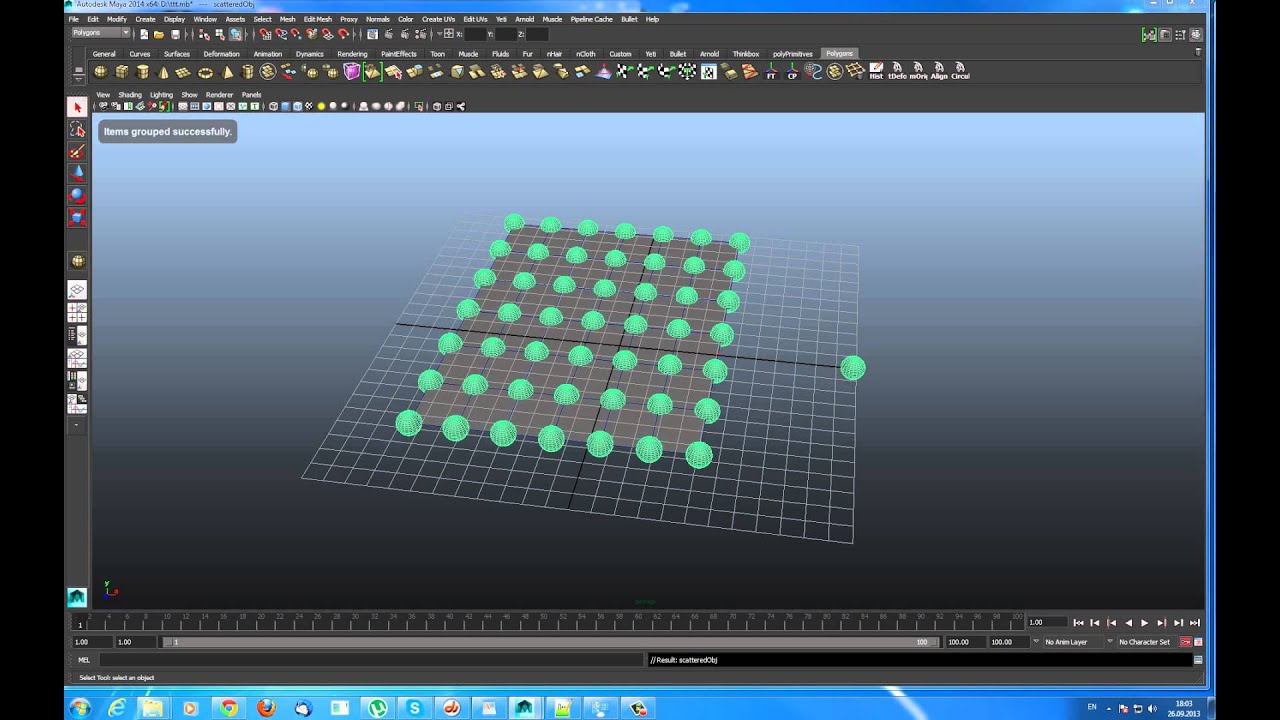Switch to four view layout

coord(77,312)
